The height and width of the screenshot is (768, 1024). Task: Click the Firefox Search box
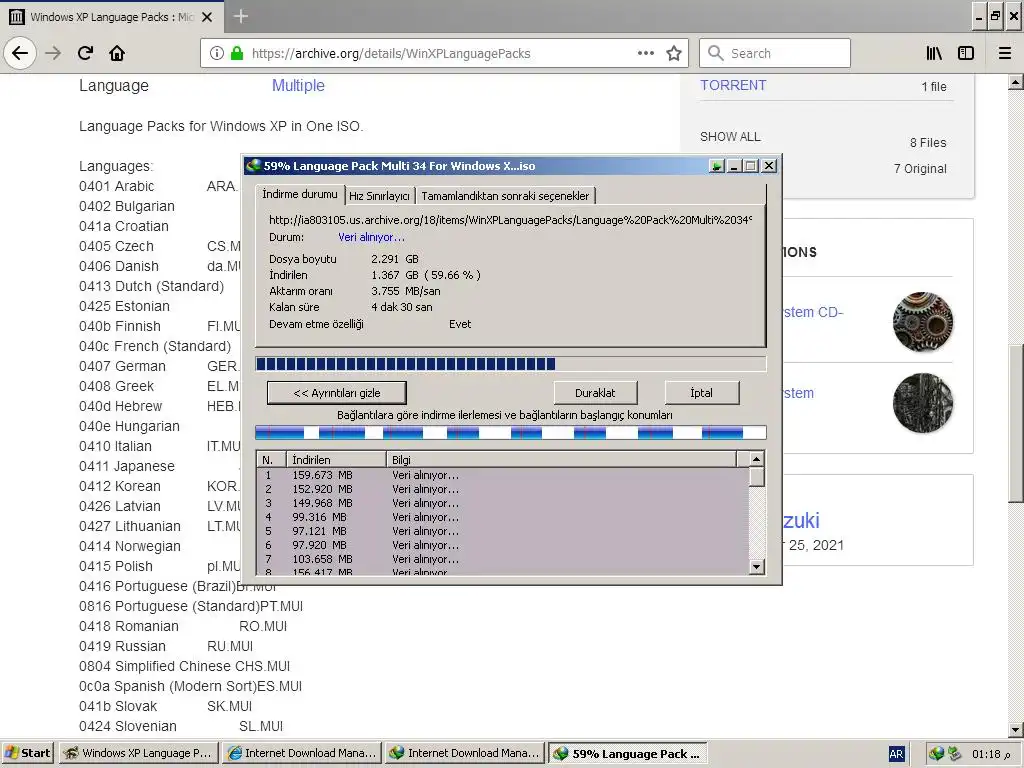[x=775, y=53]
